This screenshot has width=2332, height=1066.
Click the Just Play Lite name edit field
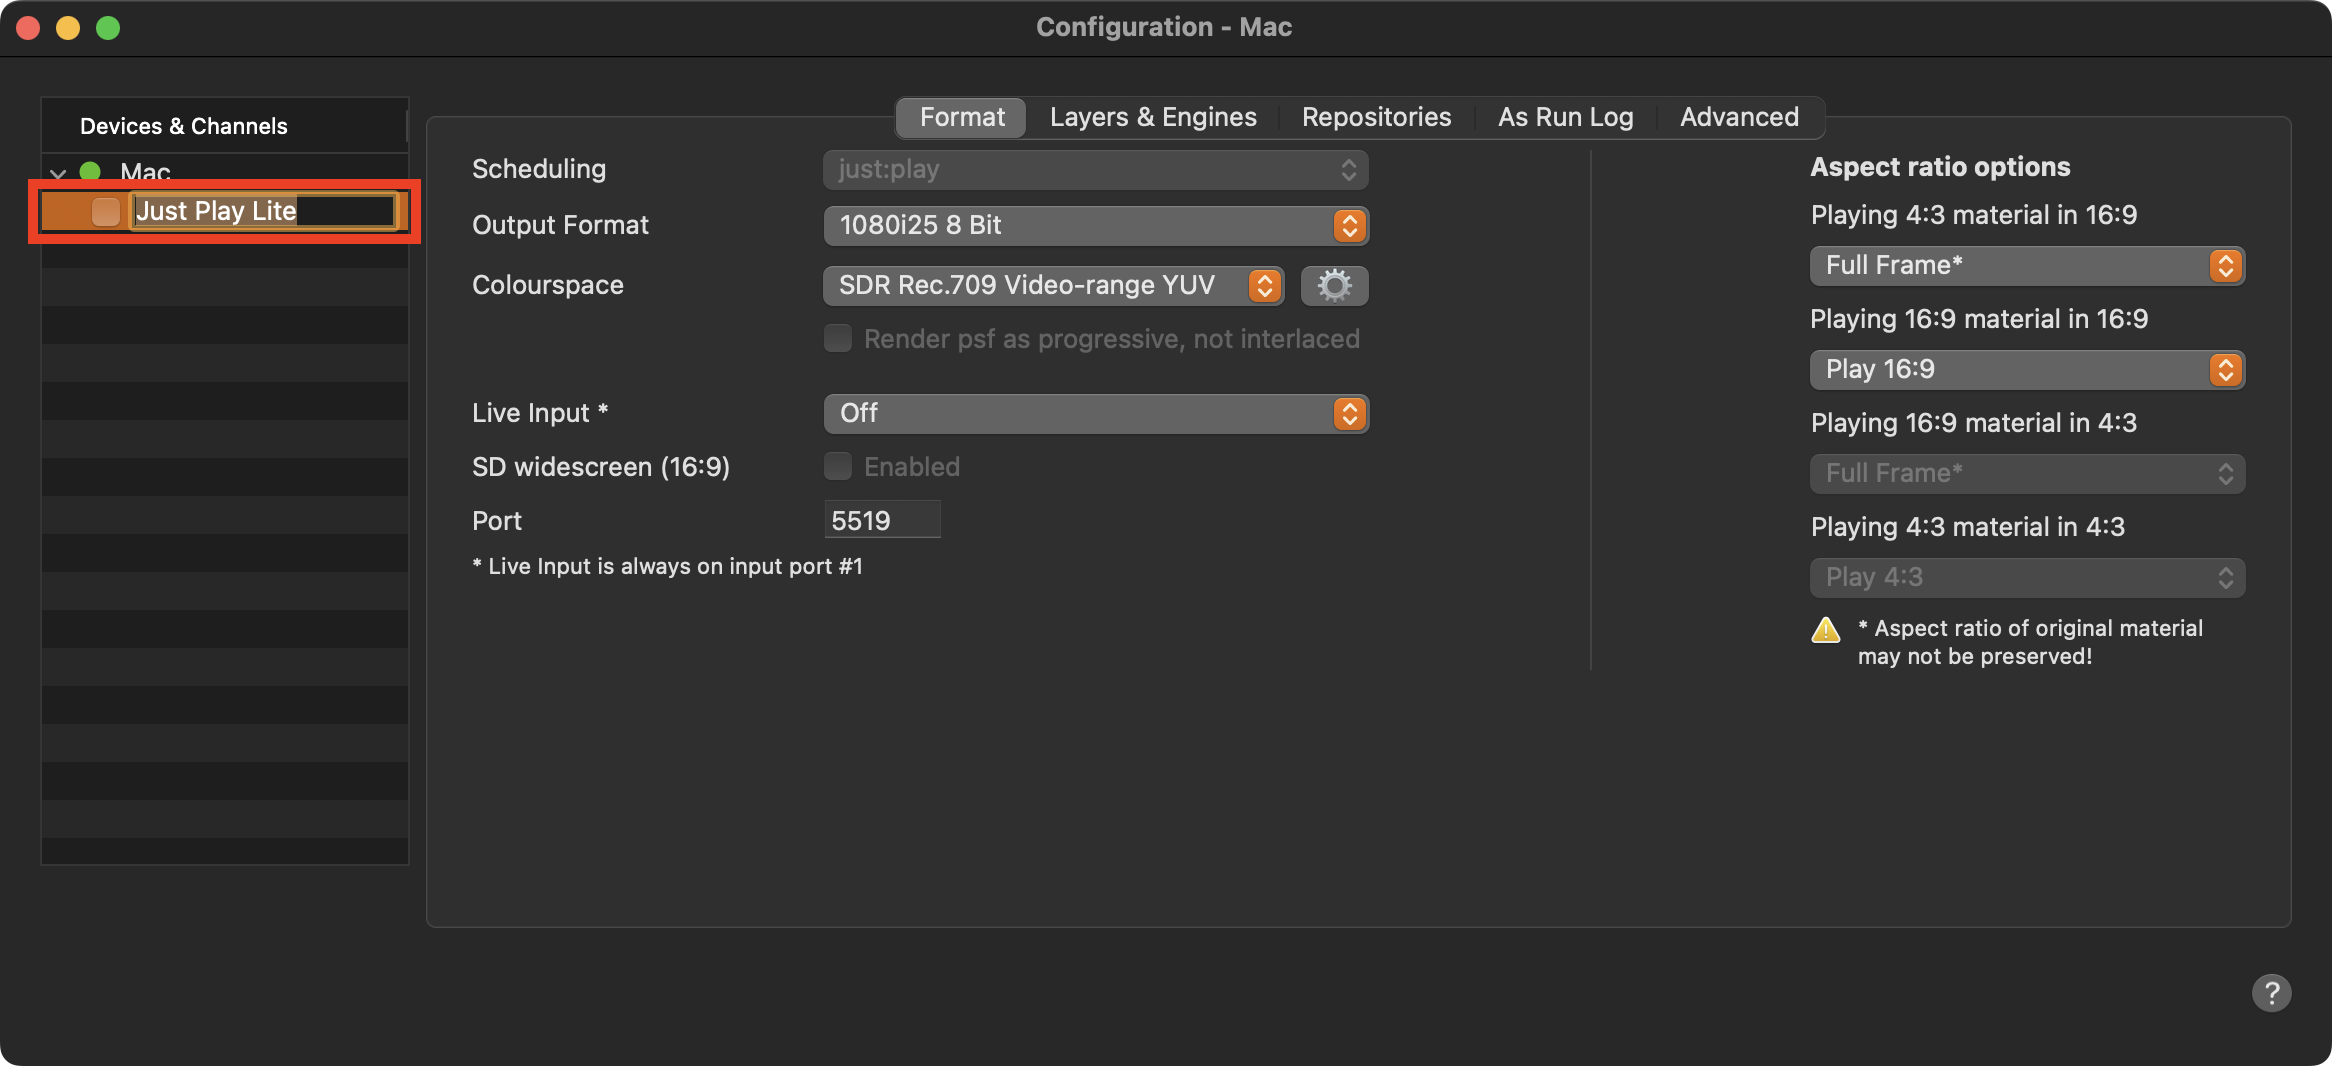coord(264,211)
